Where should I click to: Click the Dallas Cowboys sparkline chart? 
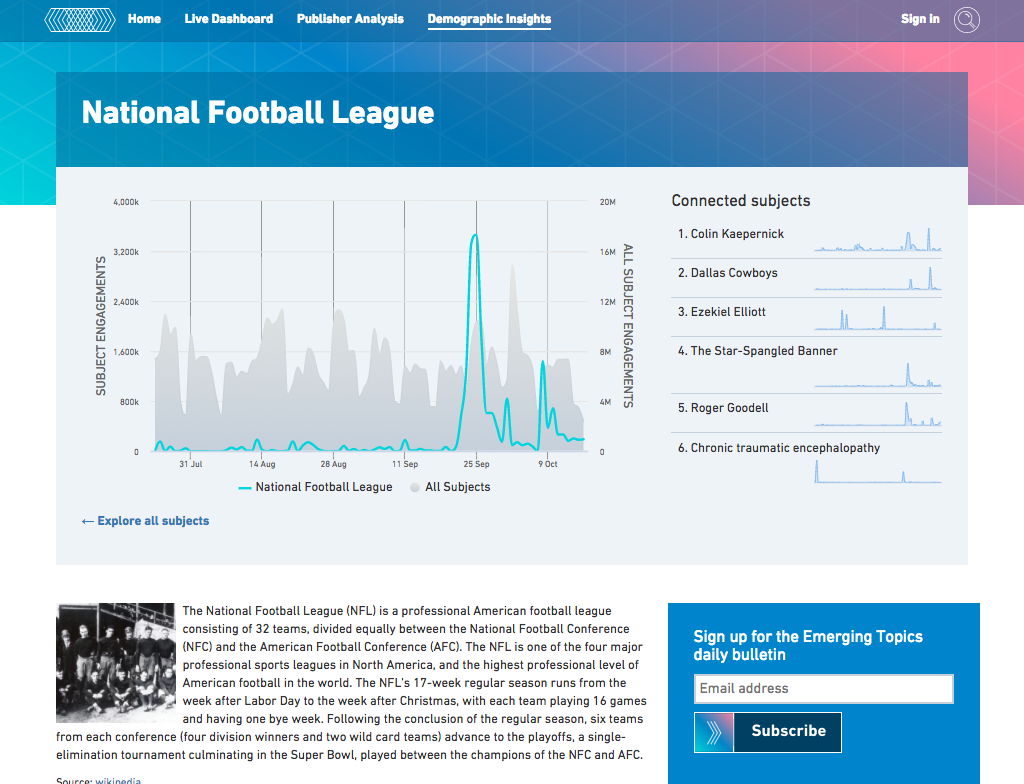coord(878,278)
